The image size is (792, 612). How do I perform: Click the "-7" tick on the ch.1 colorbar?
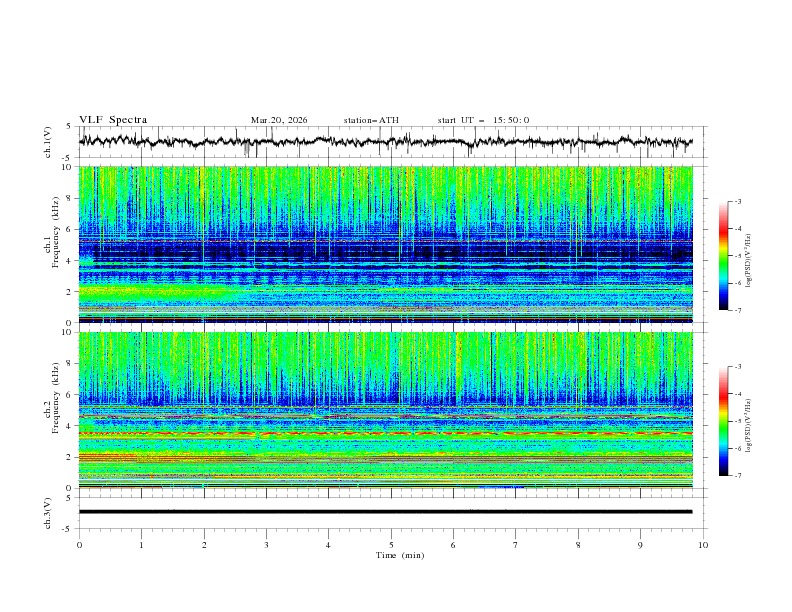click(x=737, y=310)
